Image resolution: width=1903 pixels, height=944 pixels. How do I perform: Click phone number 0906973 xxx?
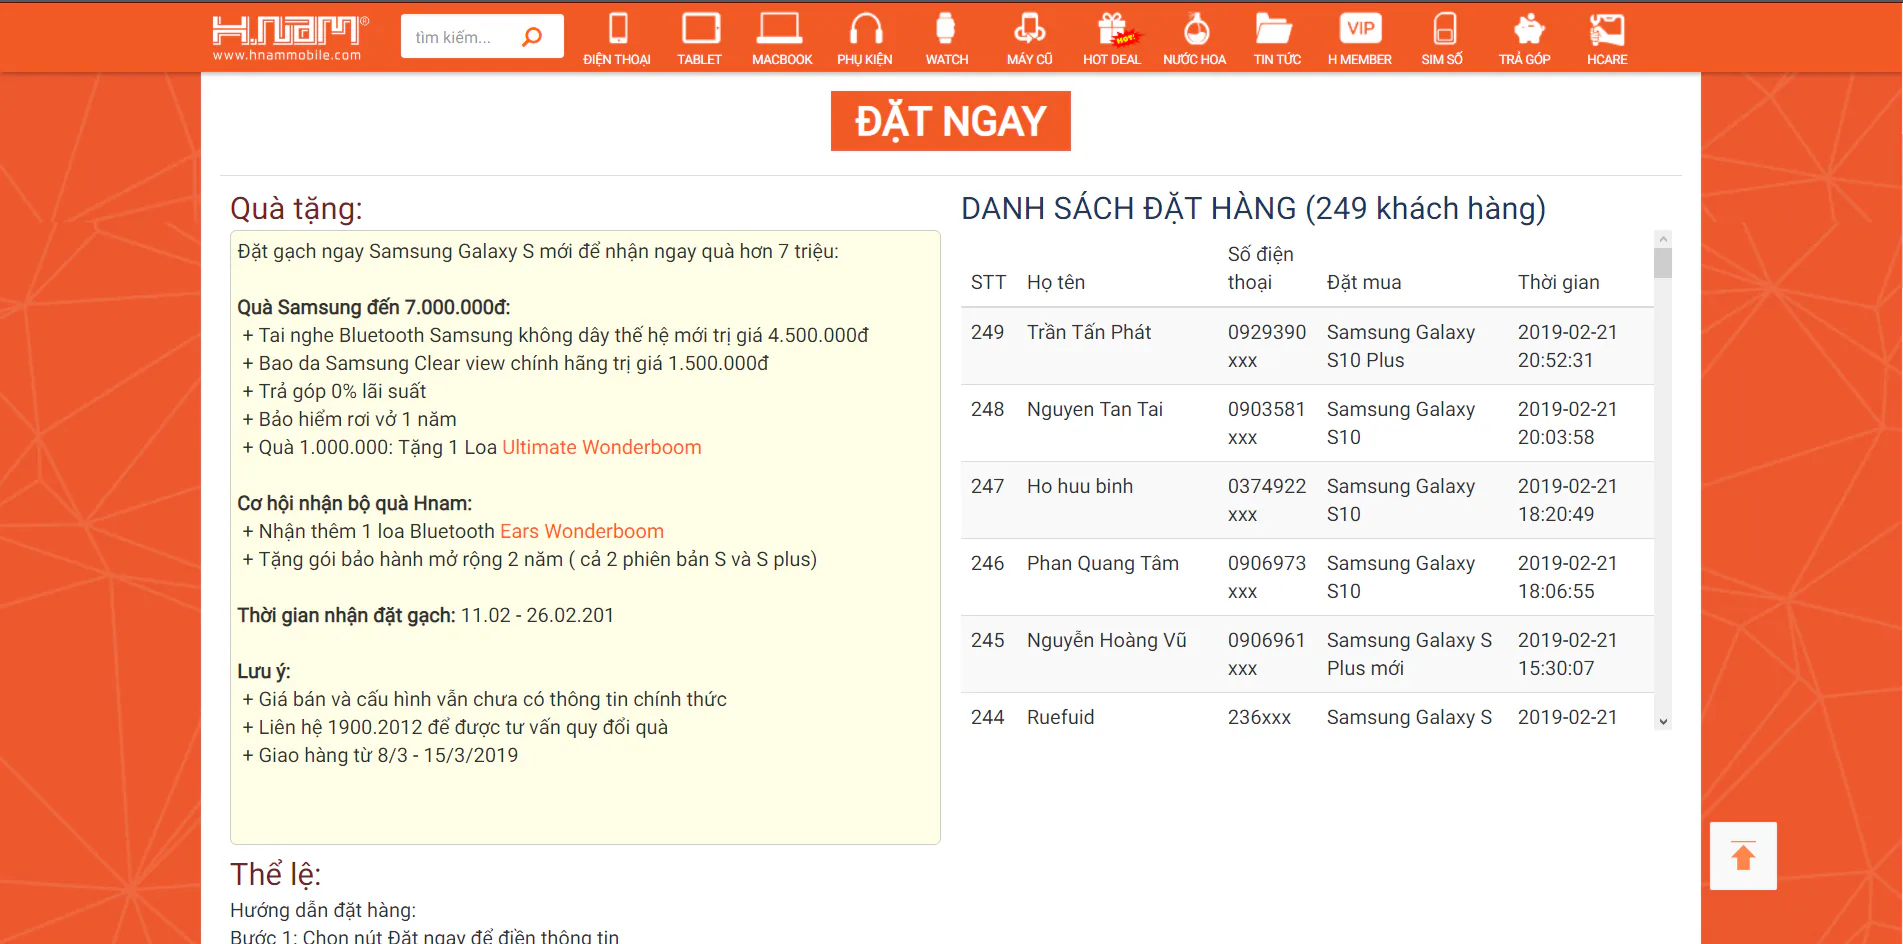tap(1267, 577)
